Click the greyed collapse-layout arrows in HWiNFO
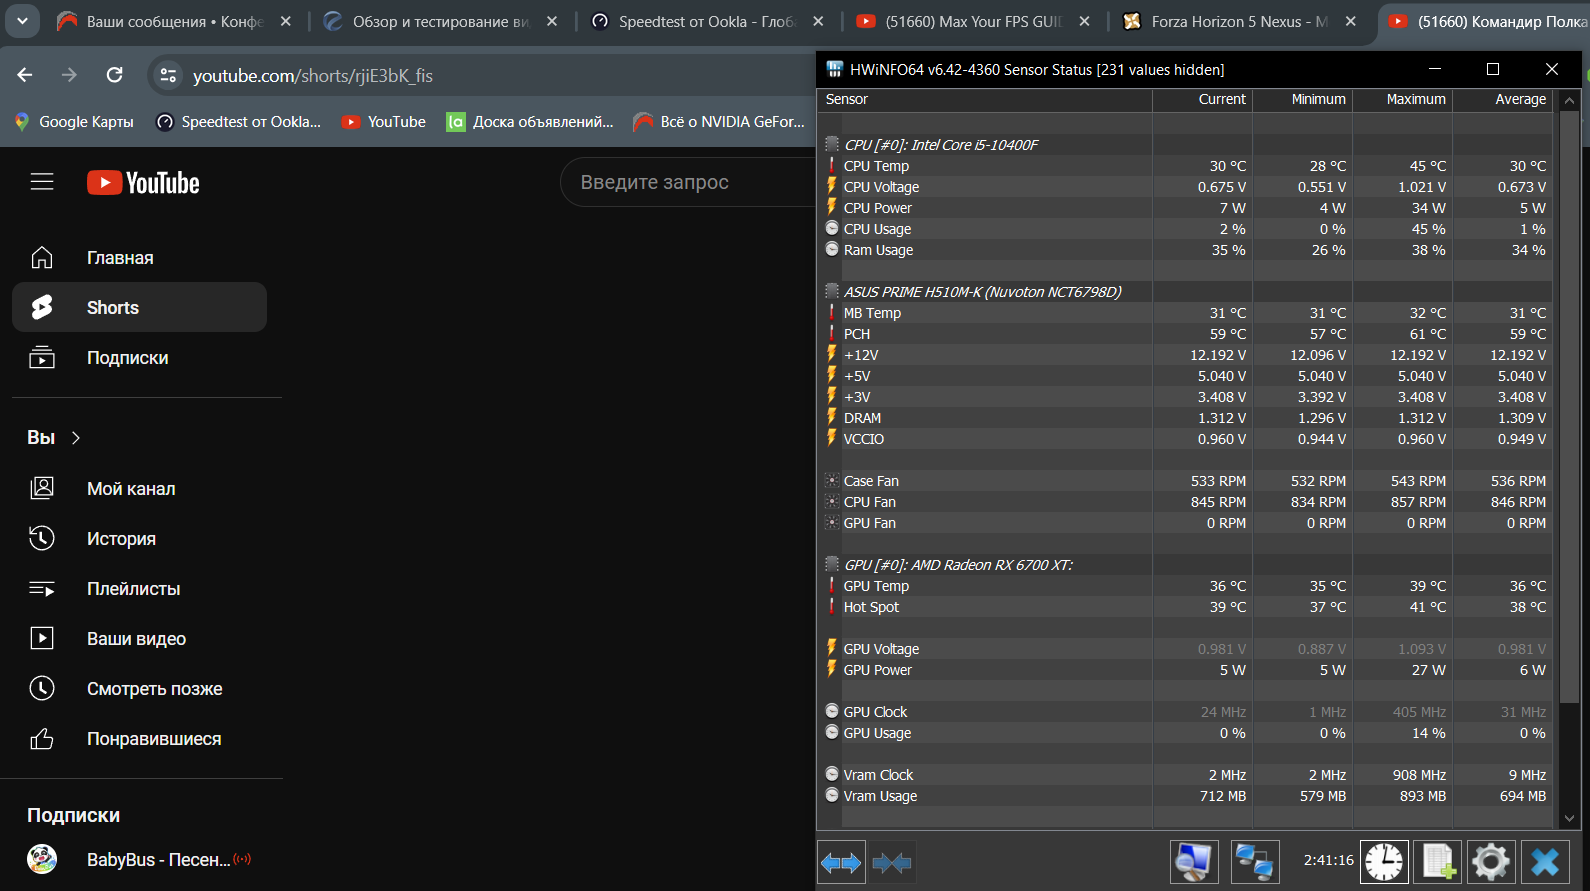The image size is (1590, 891). pos(891,862)
